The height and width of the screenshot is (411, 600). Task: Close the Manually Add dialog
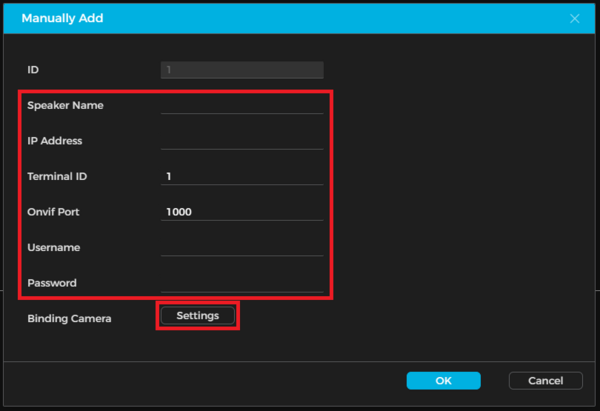pyautogui.click(x=574, y=18)
